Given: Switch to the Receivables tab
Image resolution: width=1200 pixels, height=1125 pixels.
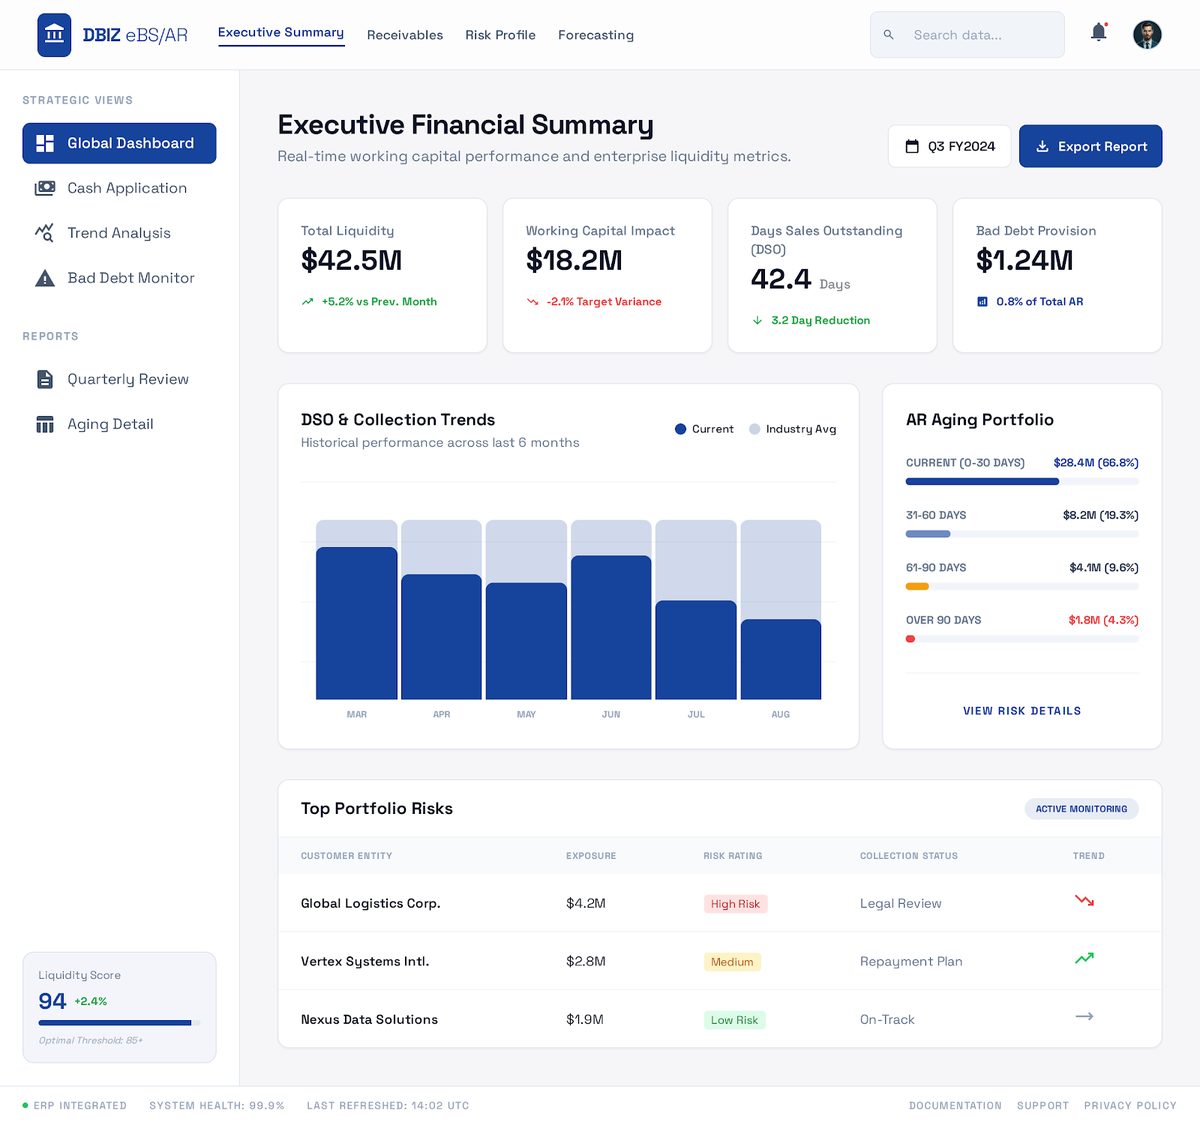Looking at the screenshot, I should 405,35.
